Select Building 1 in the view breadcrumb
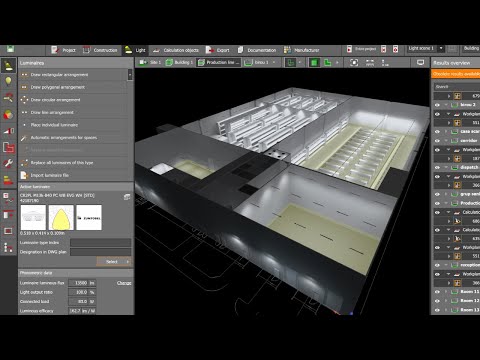The image size is (480, 360). click(x=179, y=62)
